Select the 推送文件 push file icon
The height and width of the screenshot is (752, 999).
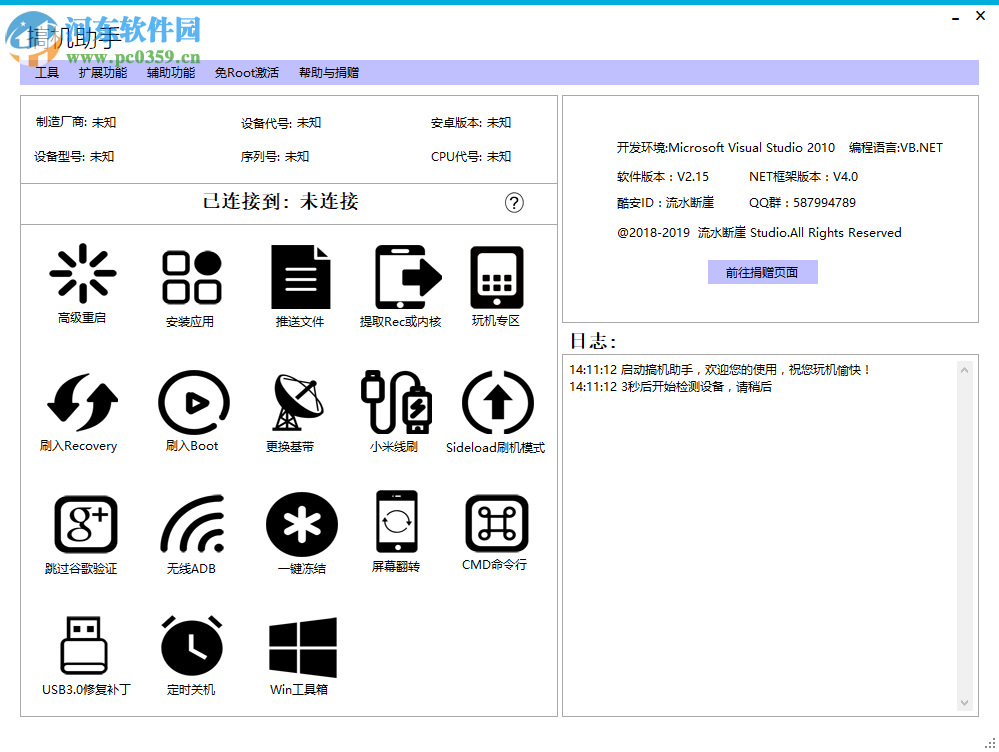pos(301,277)
